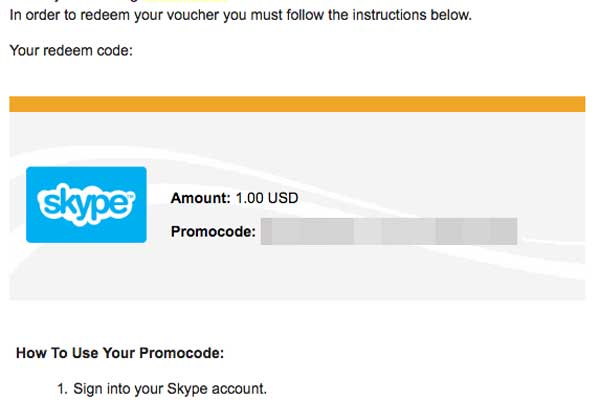Viewport: 600px width, 400px height.
Task: Click the numeral 1. list marker
Action: click(x=62, y=389)
